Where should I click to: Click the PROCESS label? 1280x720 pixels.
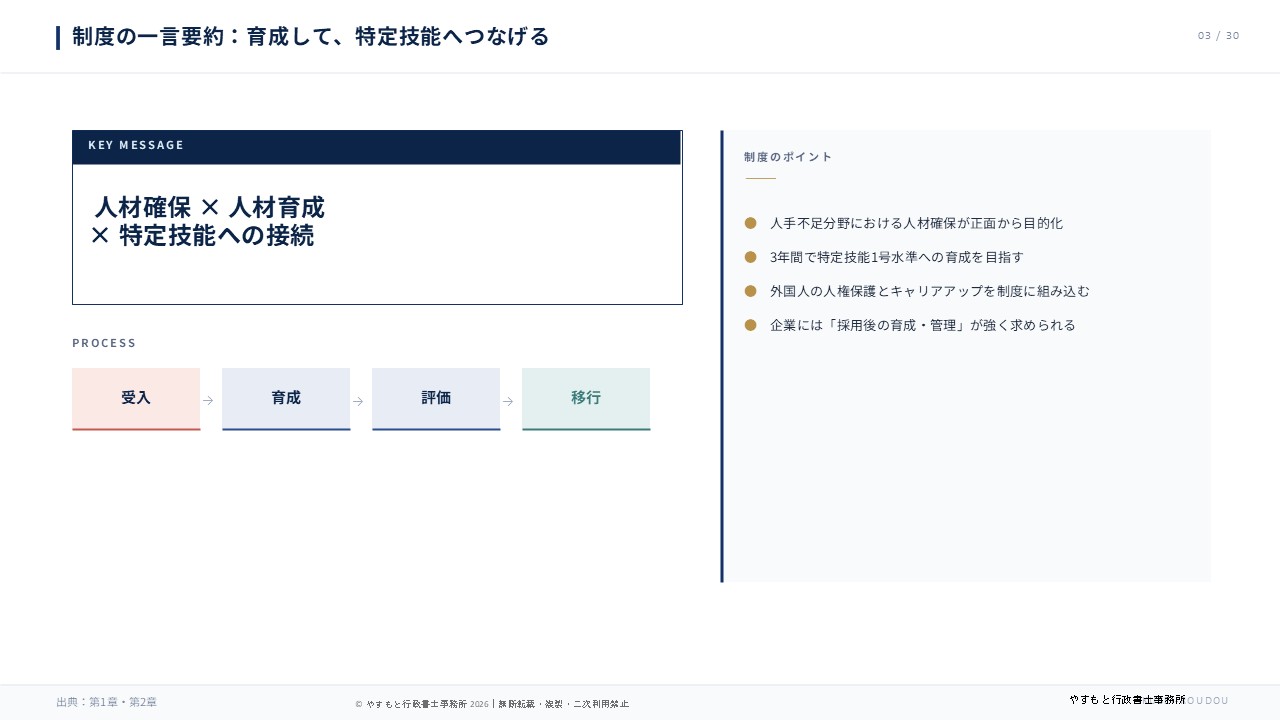(x=104, y=343)
